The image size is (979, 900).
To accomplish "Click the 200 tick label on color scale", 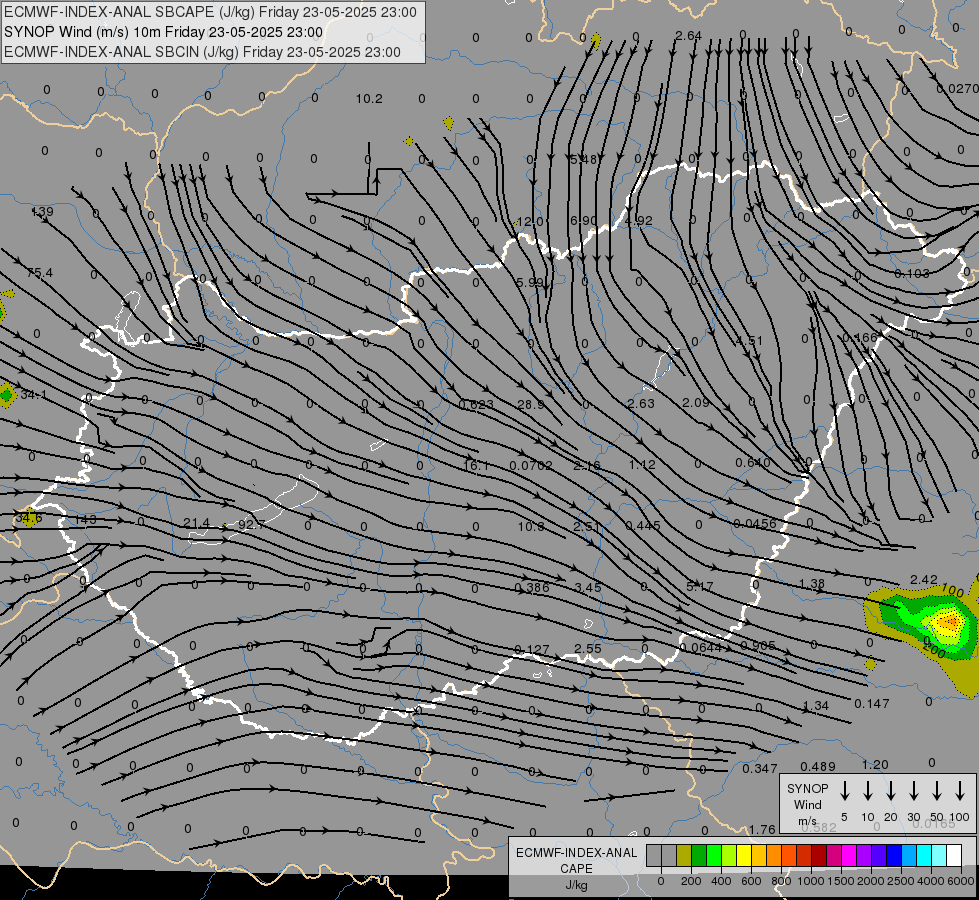I will point(691,881).
